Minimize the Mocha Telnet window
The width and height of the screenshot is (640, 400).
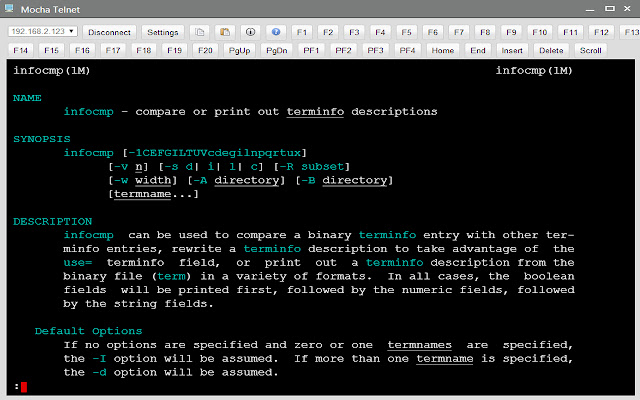[590, 9]
